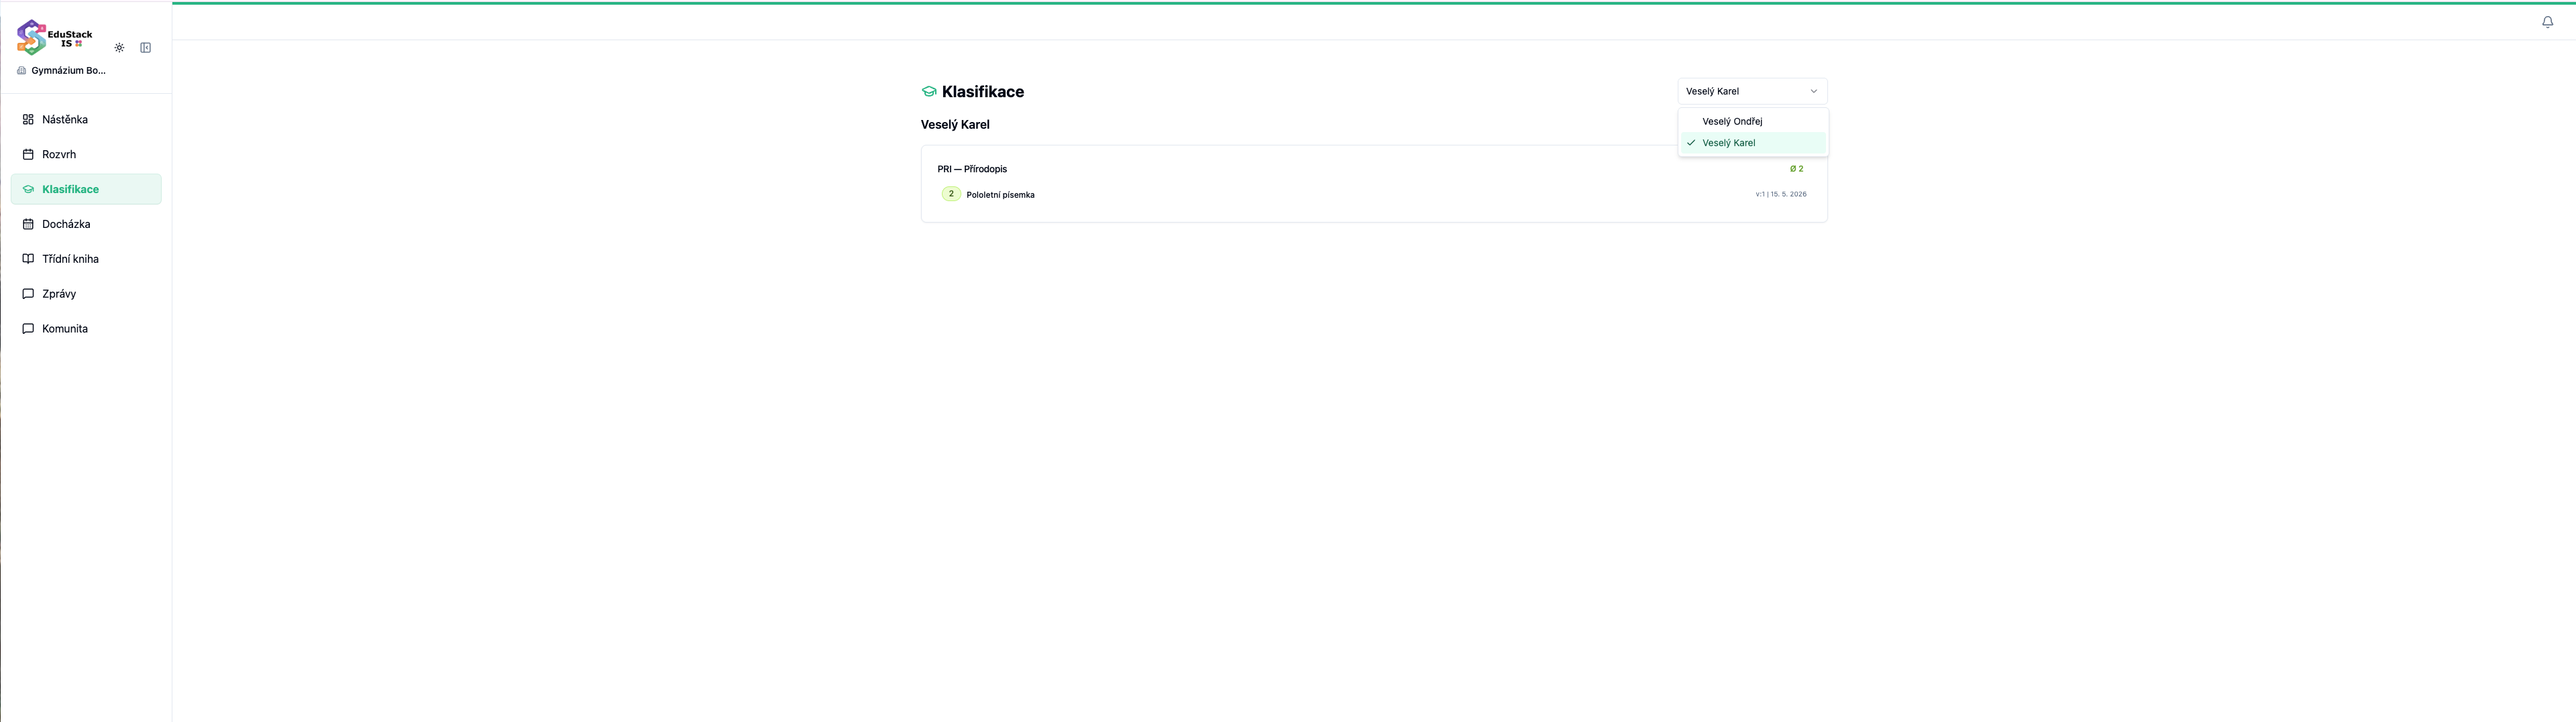Screen dimensions: 2576x722
Task: Open the Veselý Karel student dropdown
Action: tap(1752, 91)
